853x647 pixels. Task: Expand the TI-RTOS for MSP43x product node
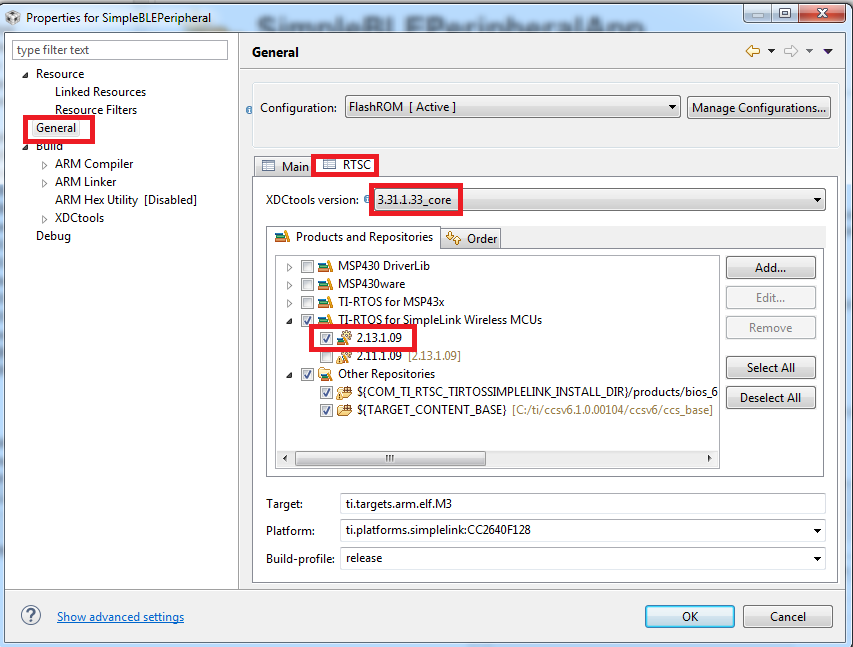coord(289,303)
